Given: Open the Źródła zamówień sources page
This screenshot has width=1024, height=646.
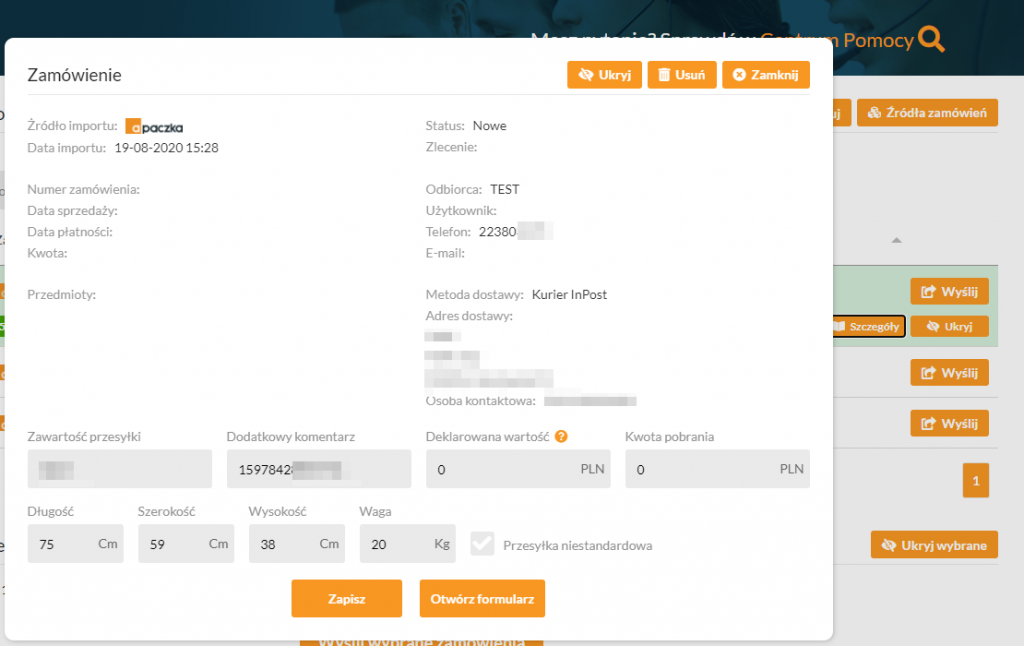Looking at the screenshot, I should point(927,112).
